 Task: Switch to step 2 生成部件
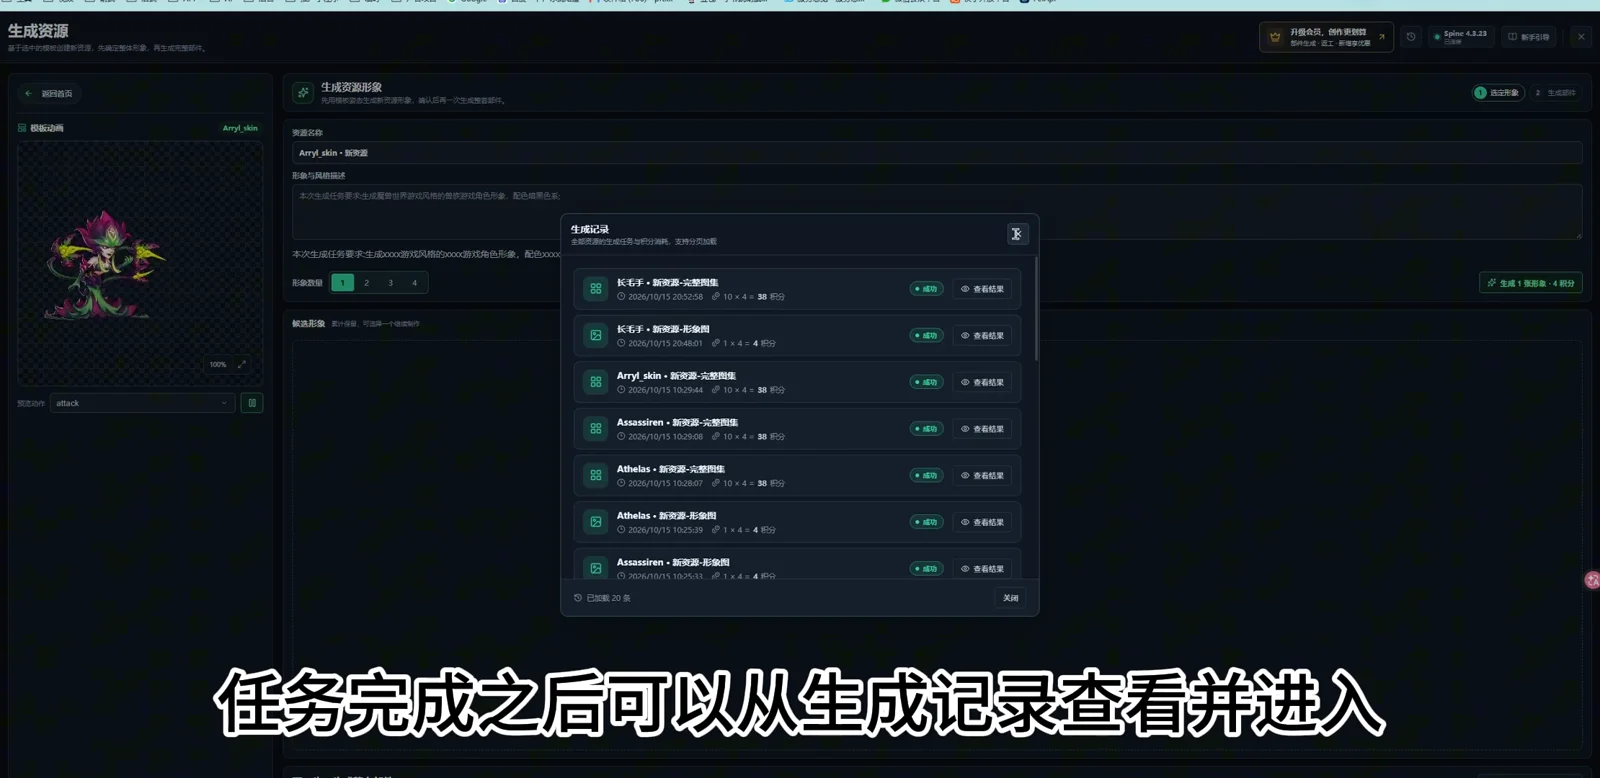click(x=1556, y=93)
